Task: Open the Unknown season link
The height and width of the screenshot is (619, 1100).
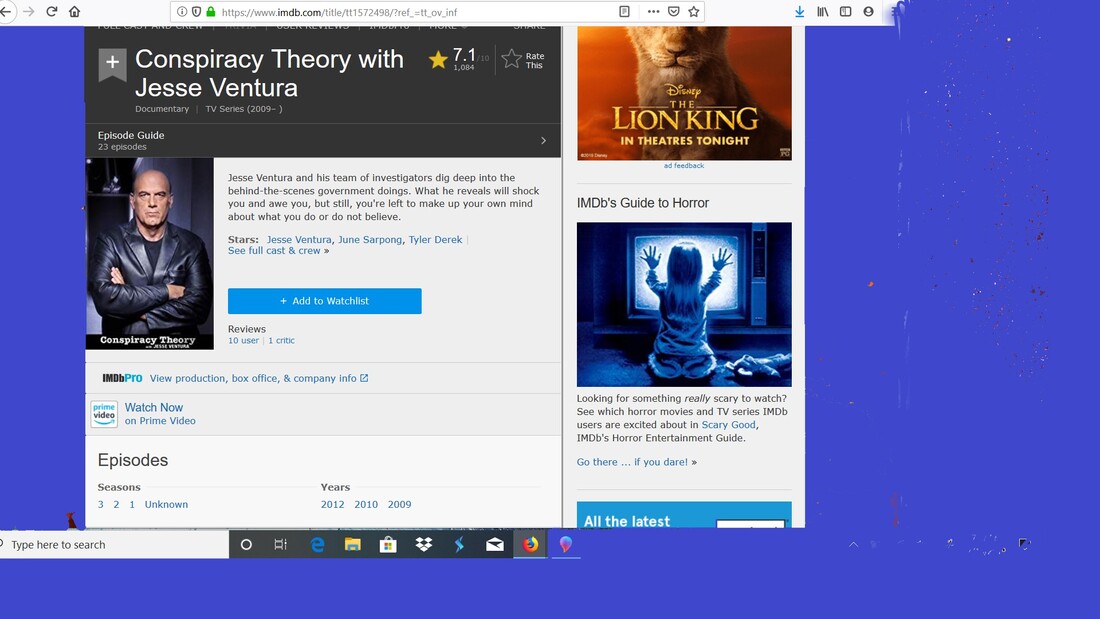Action: tap(166, 505)
